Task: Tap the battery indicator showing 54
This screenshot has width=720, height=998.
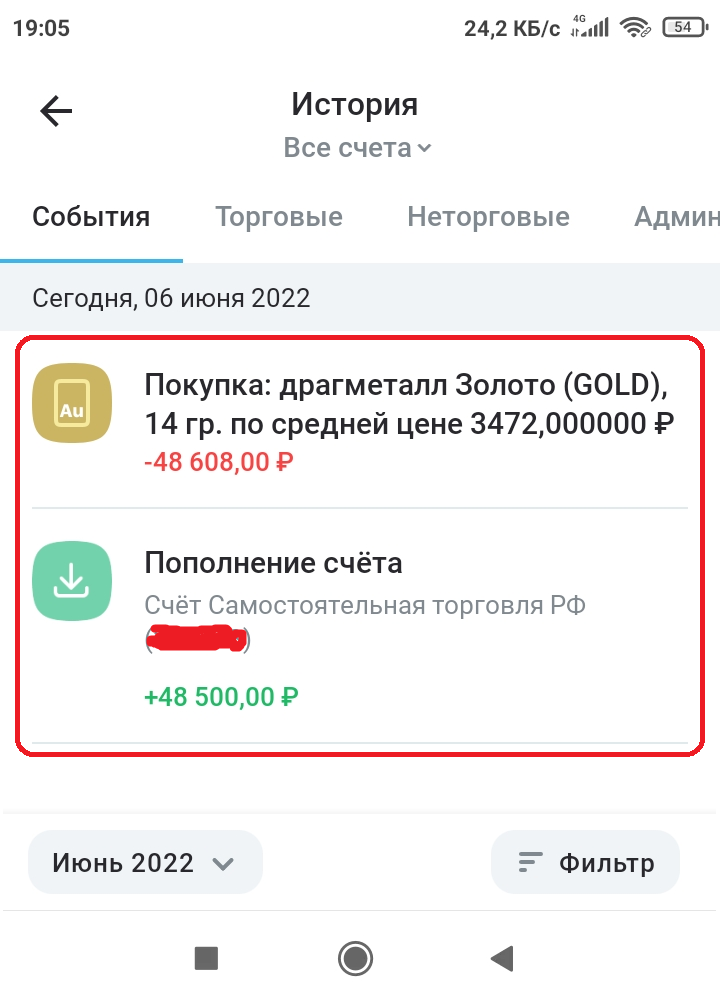Action: click(x=684, y=28)
